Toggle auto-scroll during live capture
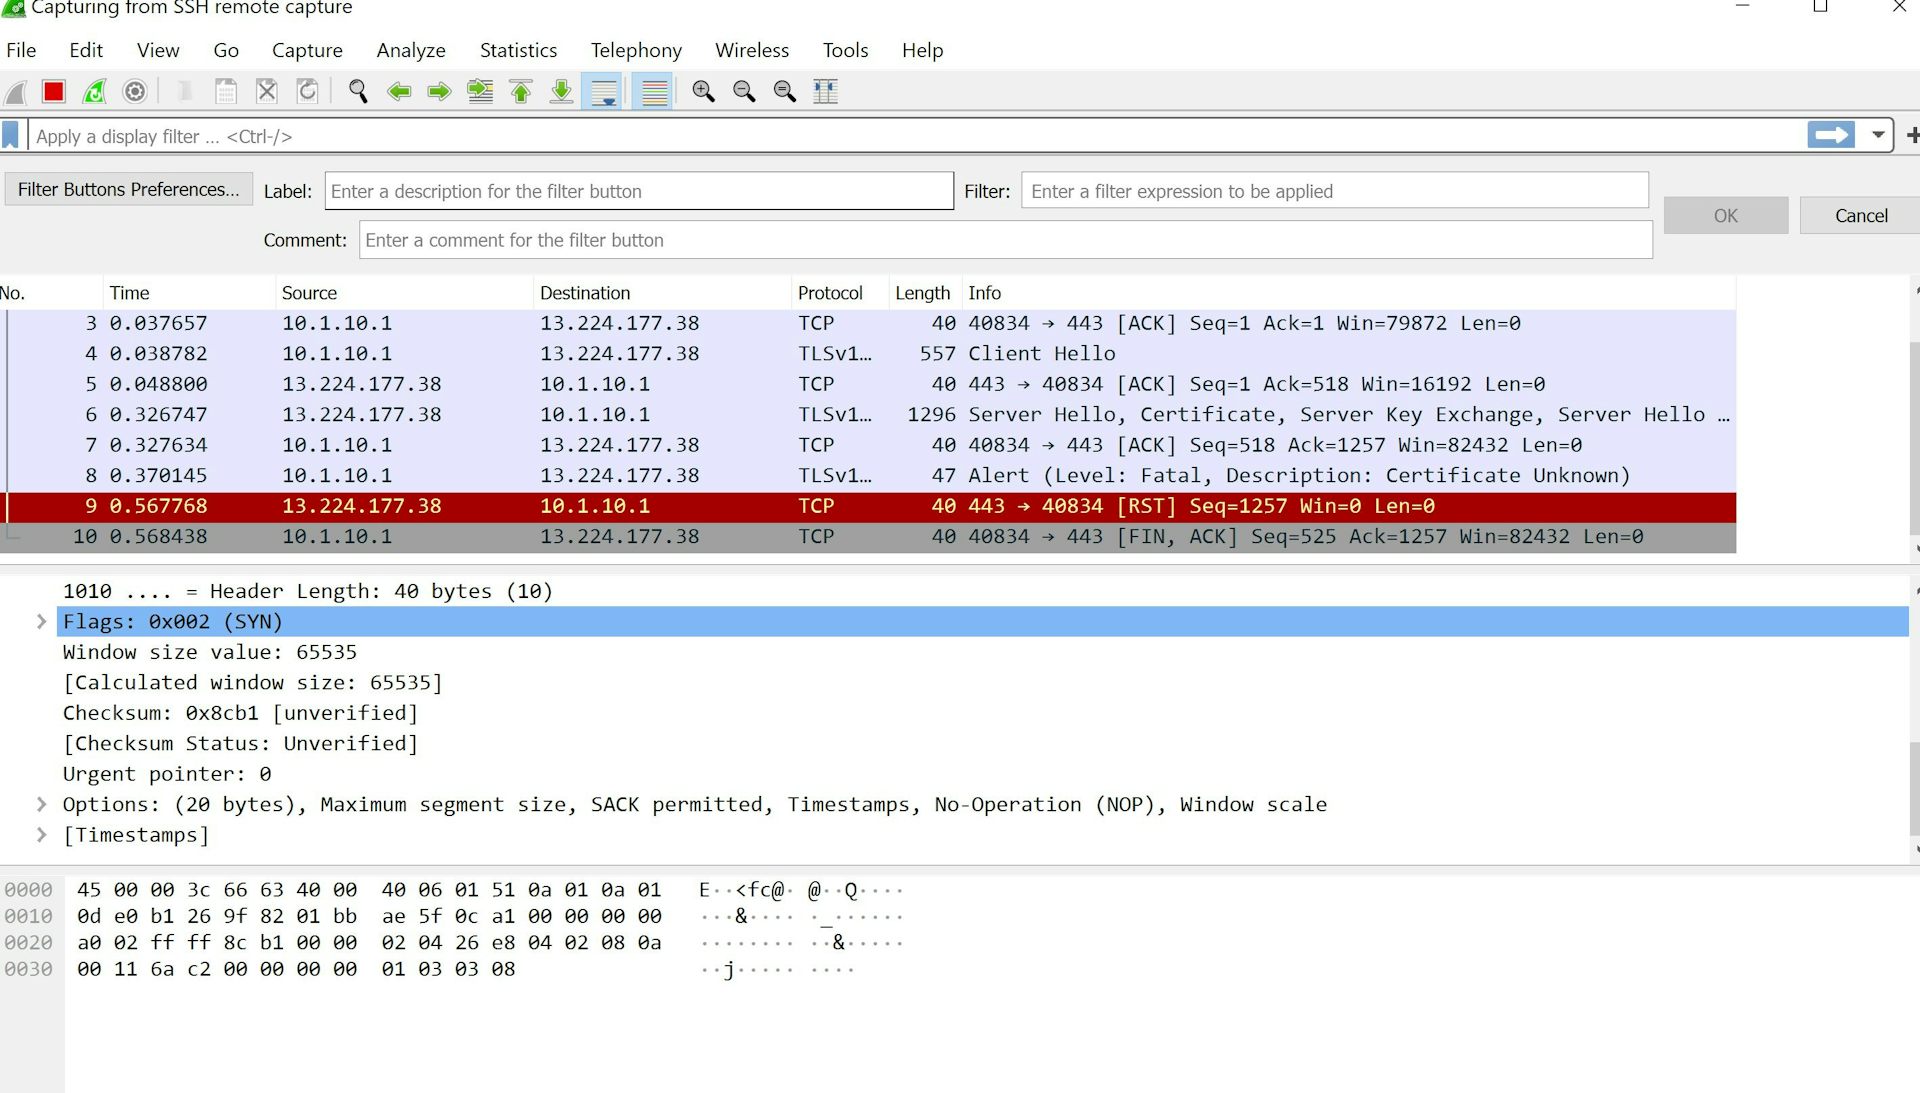1920x1093 pixels. [604, 92]
